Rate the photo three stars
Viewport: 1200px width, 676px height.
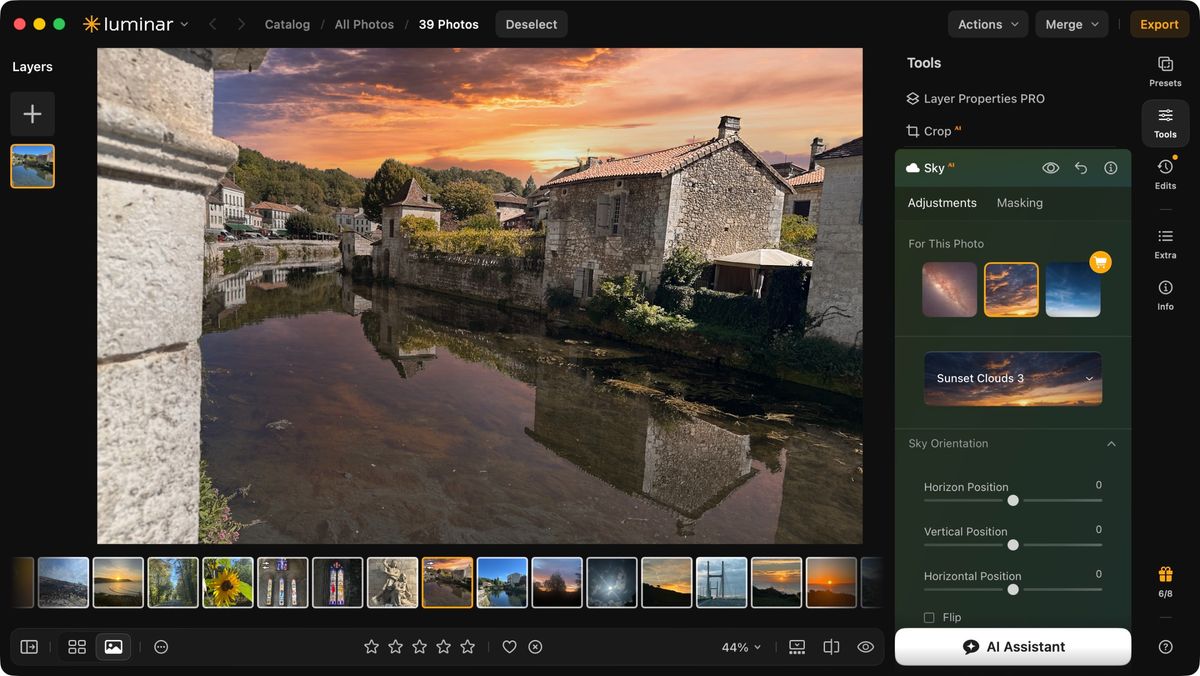click(419, 647)
